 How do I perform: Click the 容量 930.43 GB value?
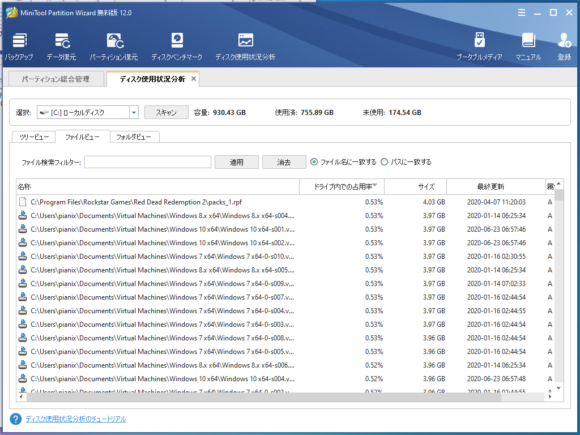tap(229, 112)
